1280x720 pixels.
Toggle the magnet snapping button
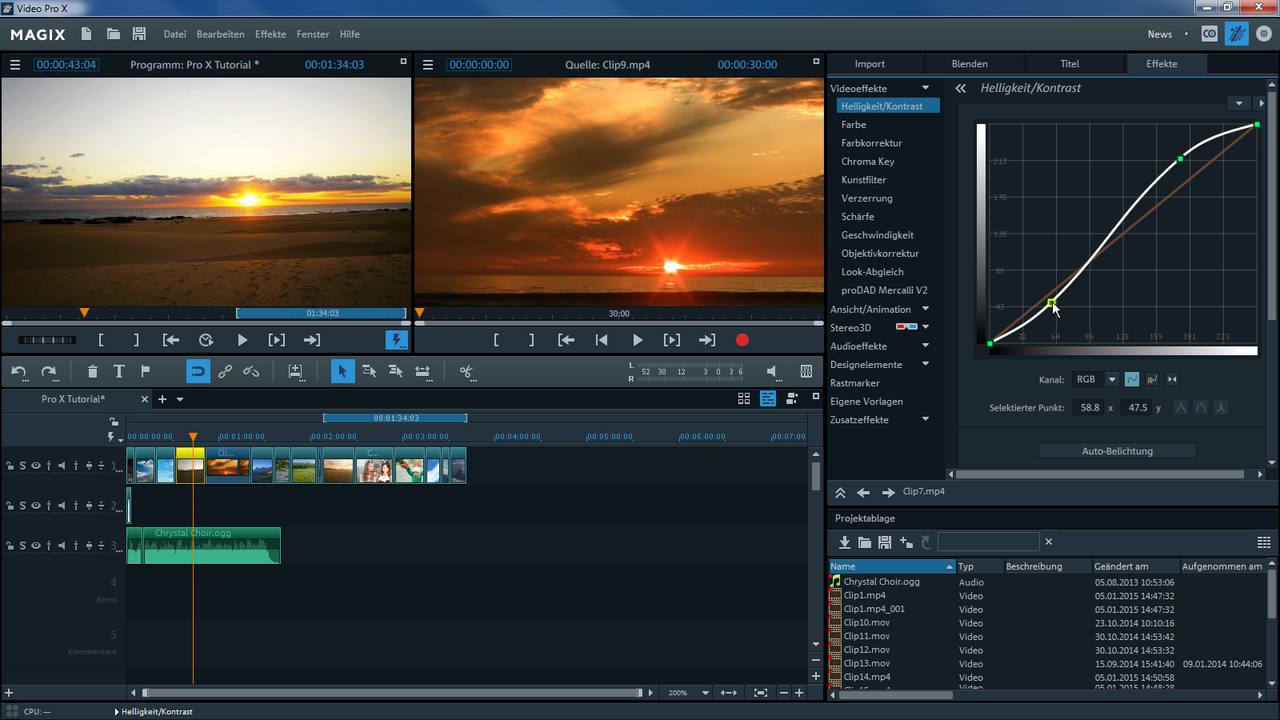pyautogui.click(x=197, y=371)
